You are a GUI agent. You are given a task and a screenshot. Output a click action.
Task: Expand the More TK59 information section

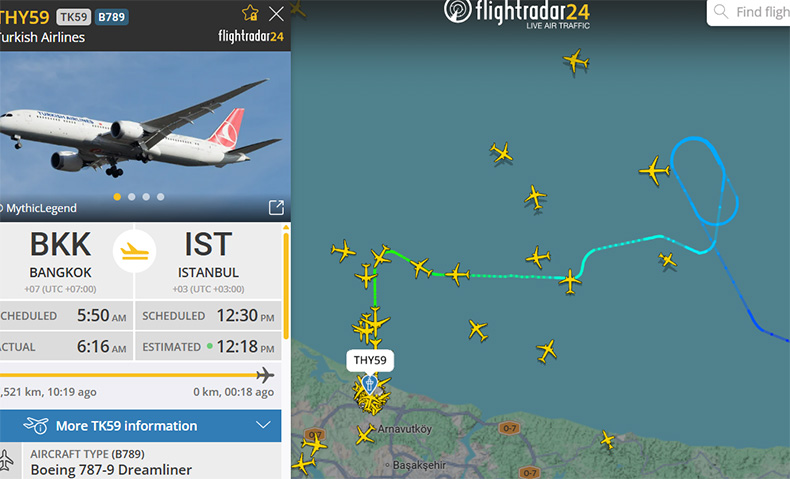point(141,426)
